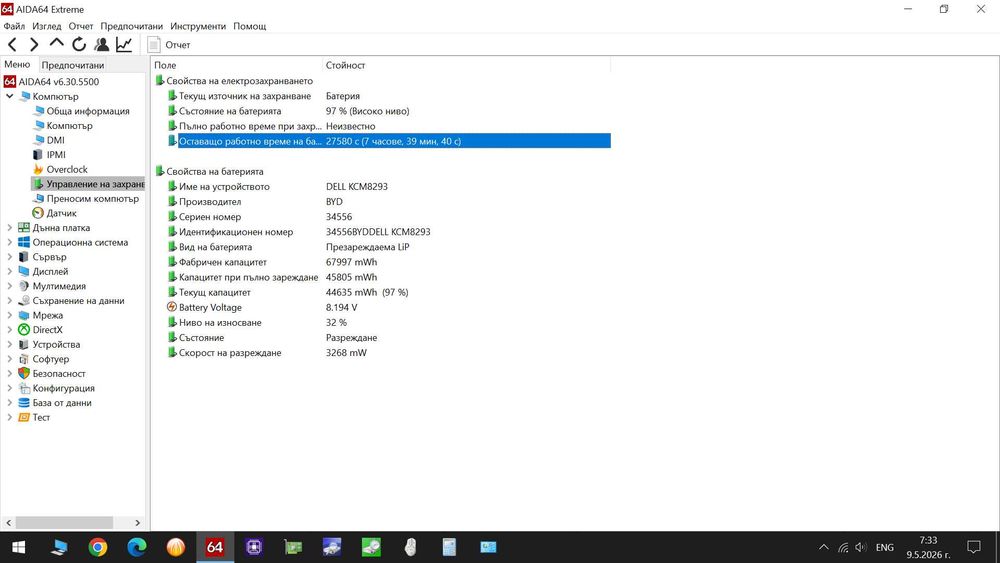Expand the Дънна платка node
The image size is (1000, 563).
click(10, 228)
